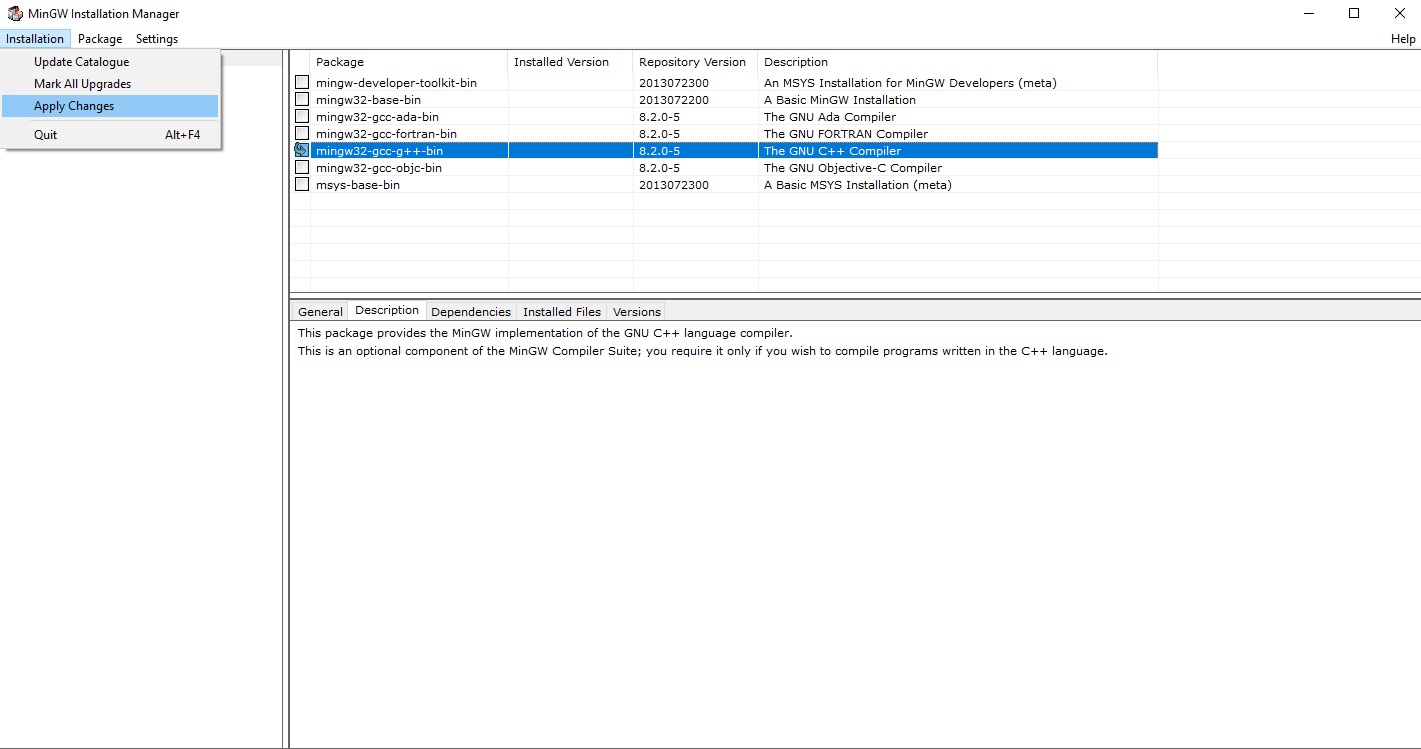Open the Settings menu
The width and height of the screenshot is (1421, 749).
click(x=157, y=39)
